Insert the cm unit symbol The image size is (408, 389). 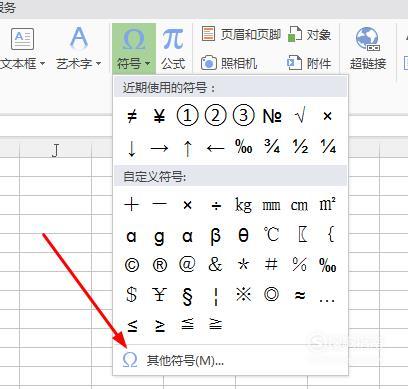(299, 205)
